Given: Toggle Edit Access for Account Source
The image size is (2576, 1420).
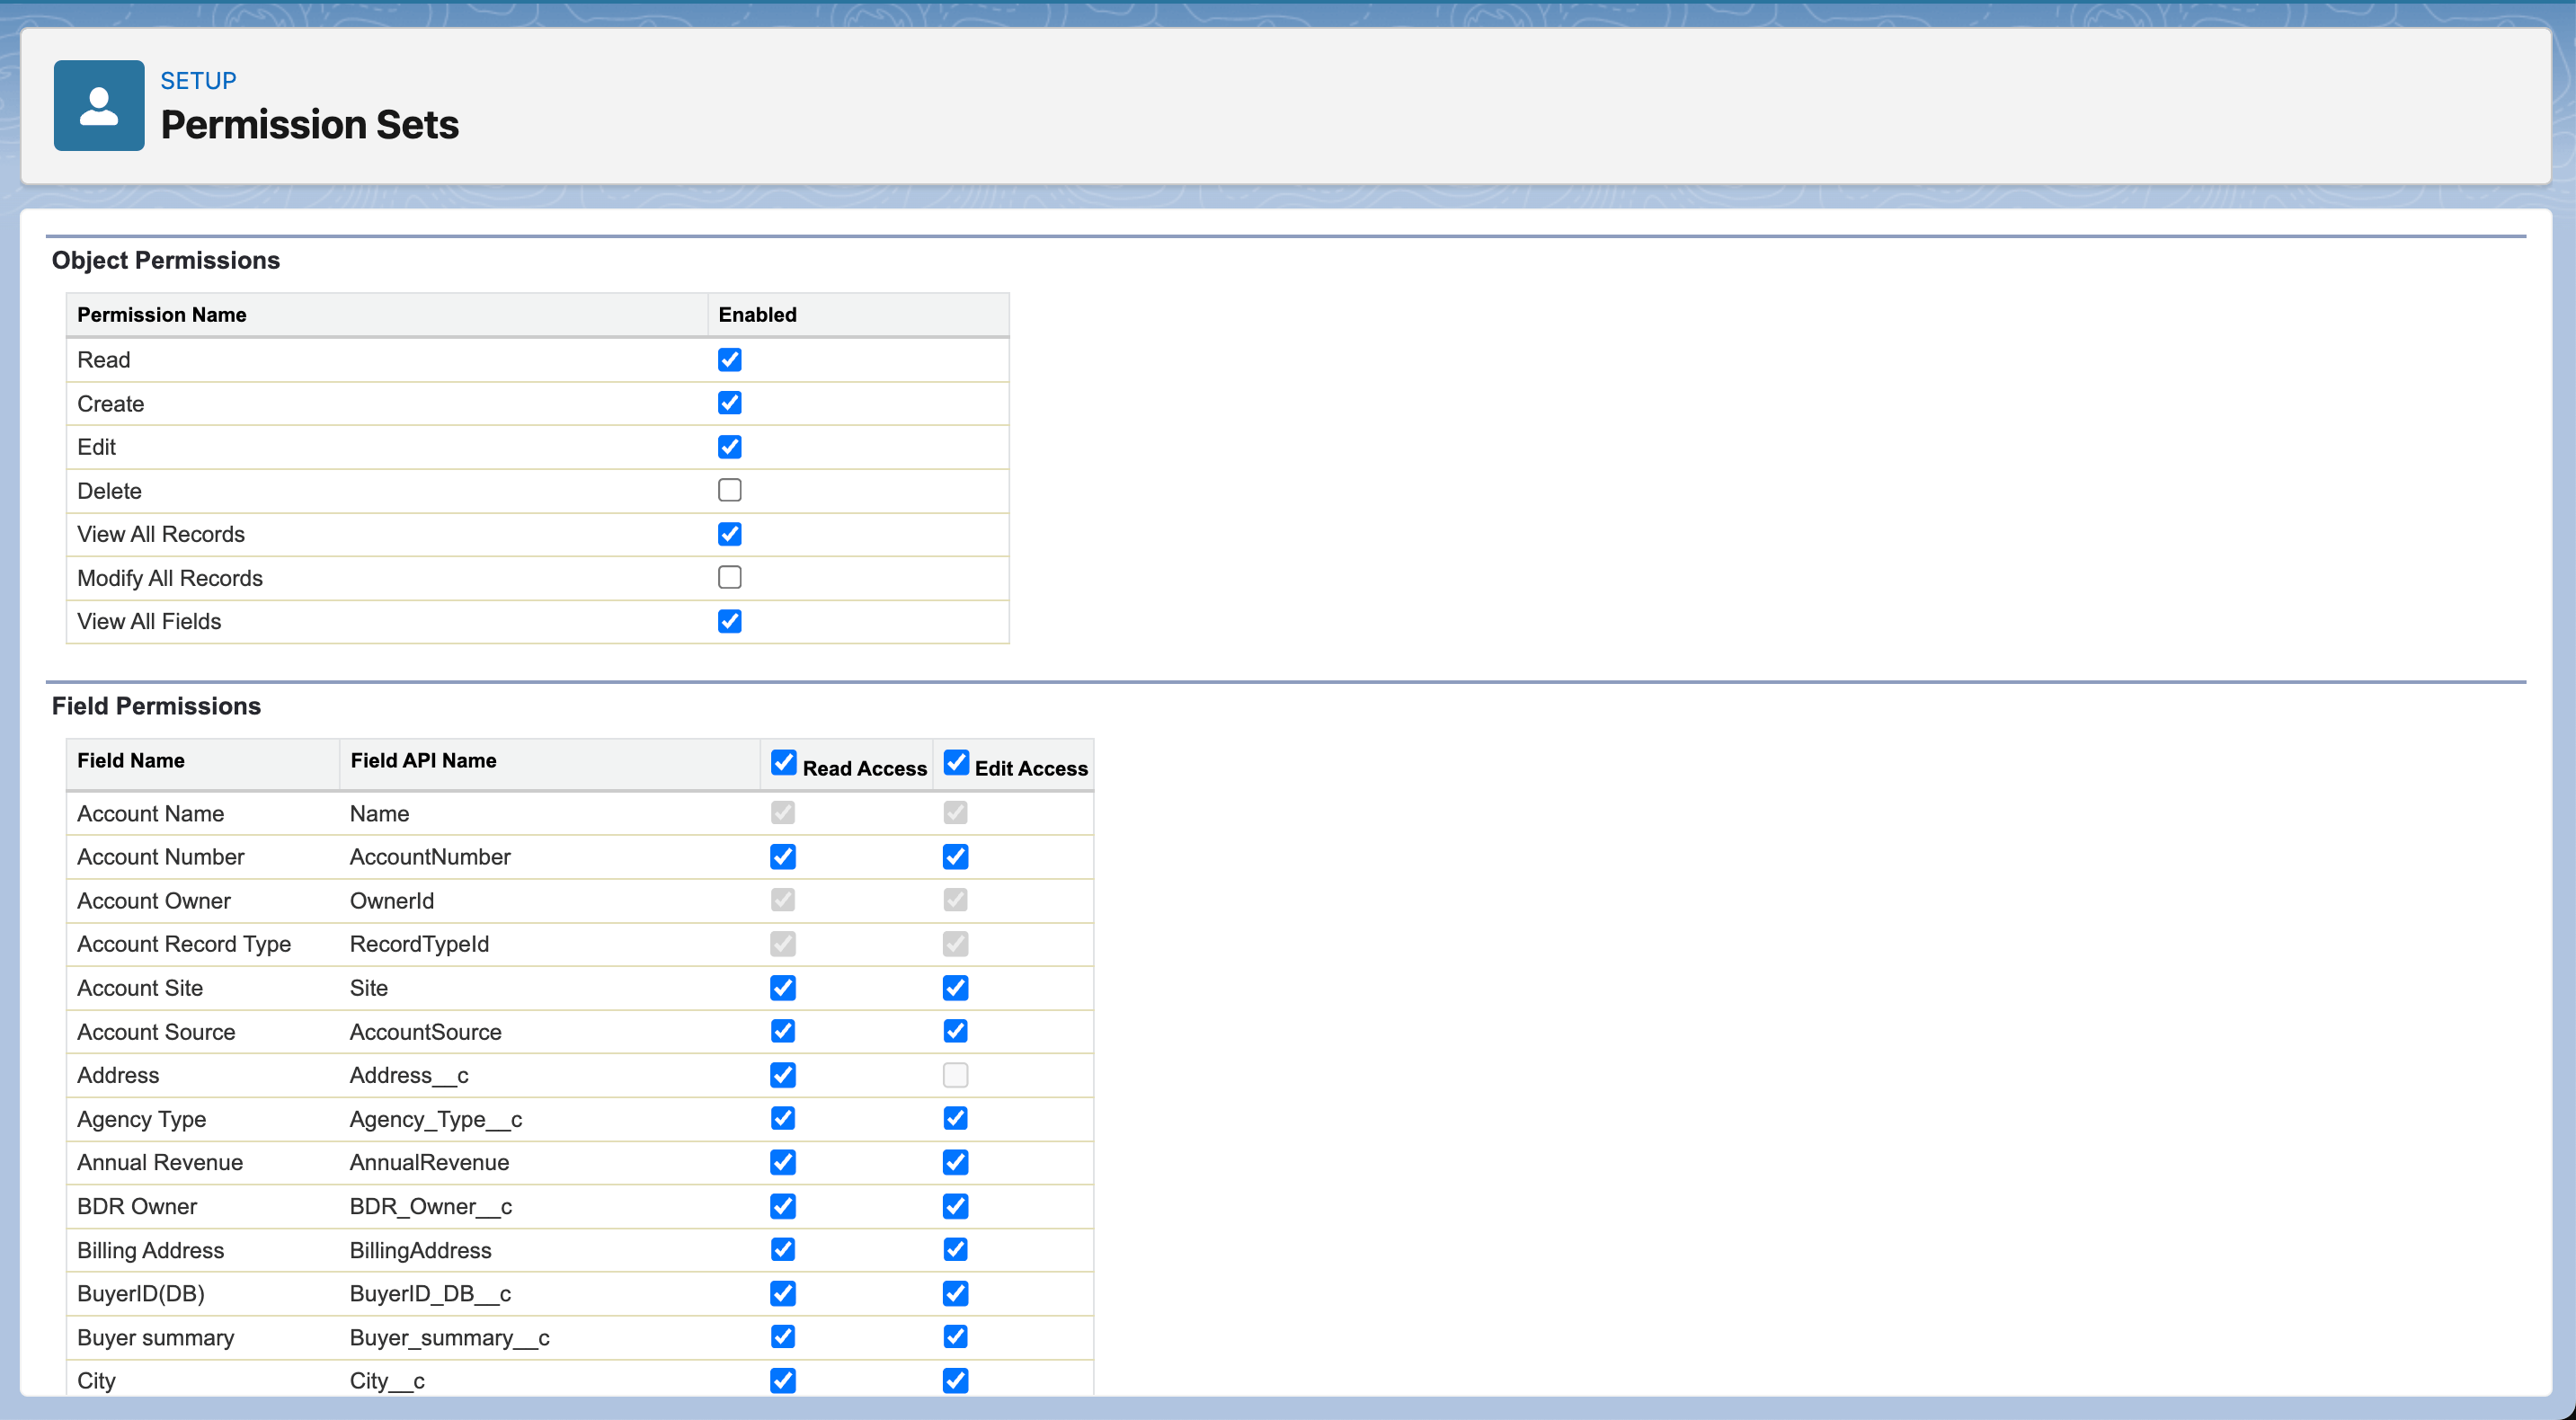Looking at the screenshot, I should (x=955, y=1031).
